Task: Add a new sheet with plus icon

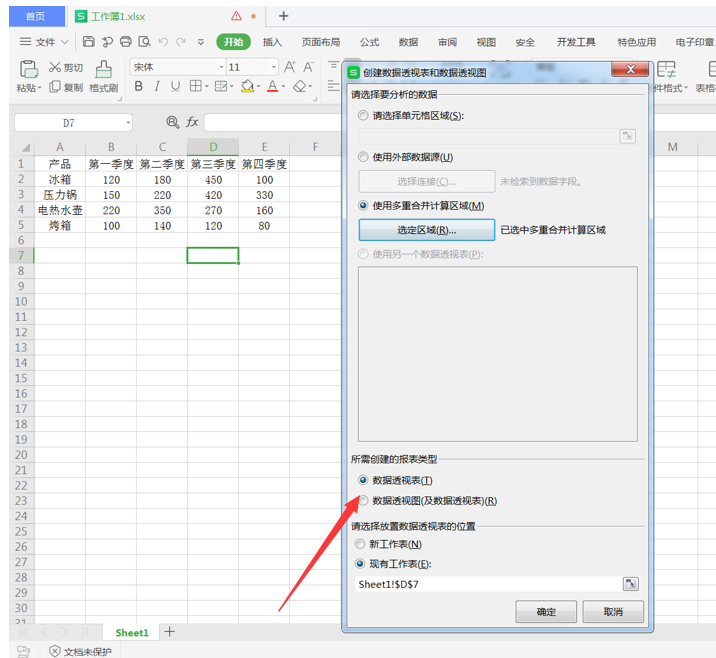Action: click(169, 632)
